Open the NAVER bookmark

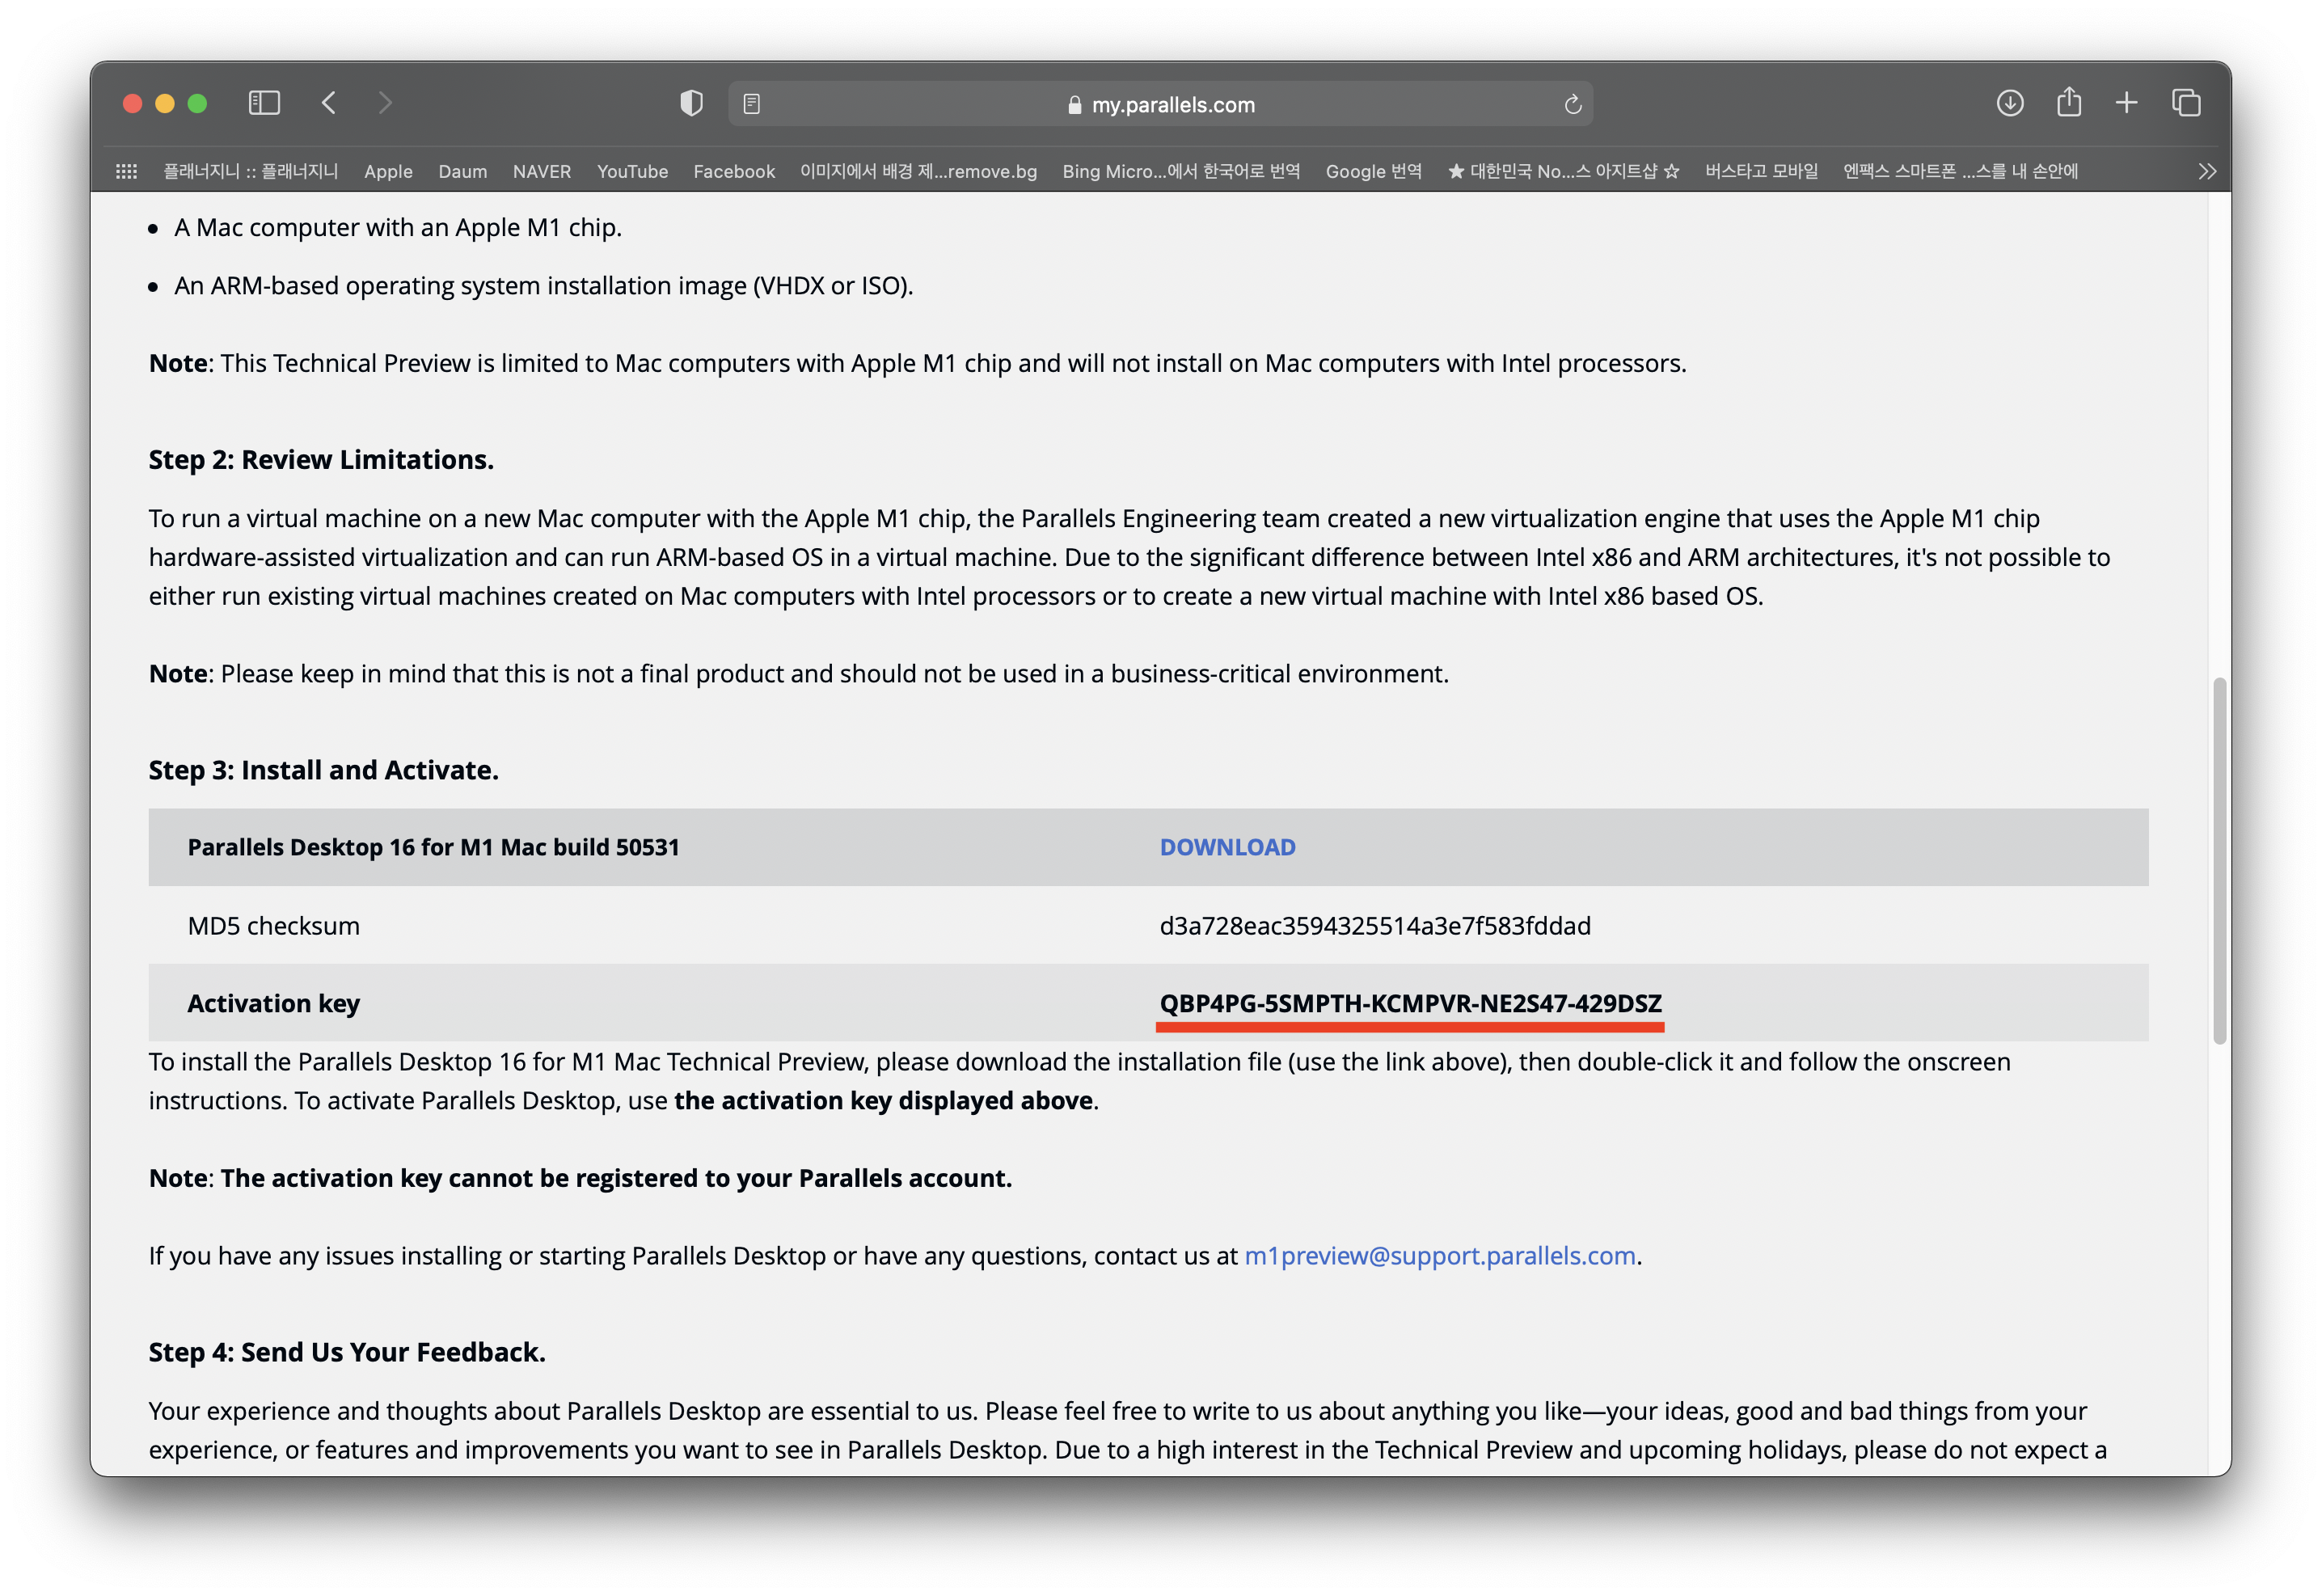541,171
